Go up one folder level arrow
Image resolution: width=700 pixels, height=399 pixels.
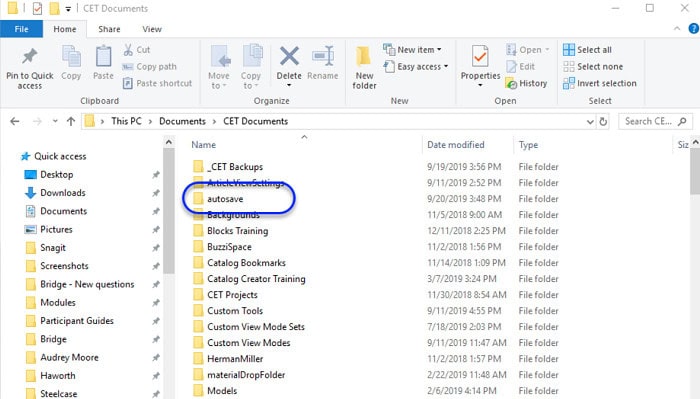[x=71, y=121]
